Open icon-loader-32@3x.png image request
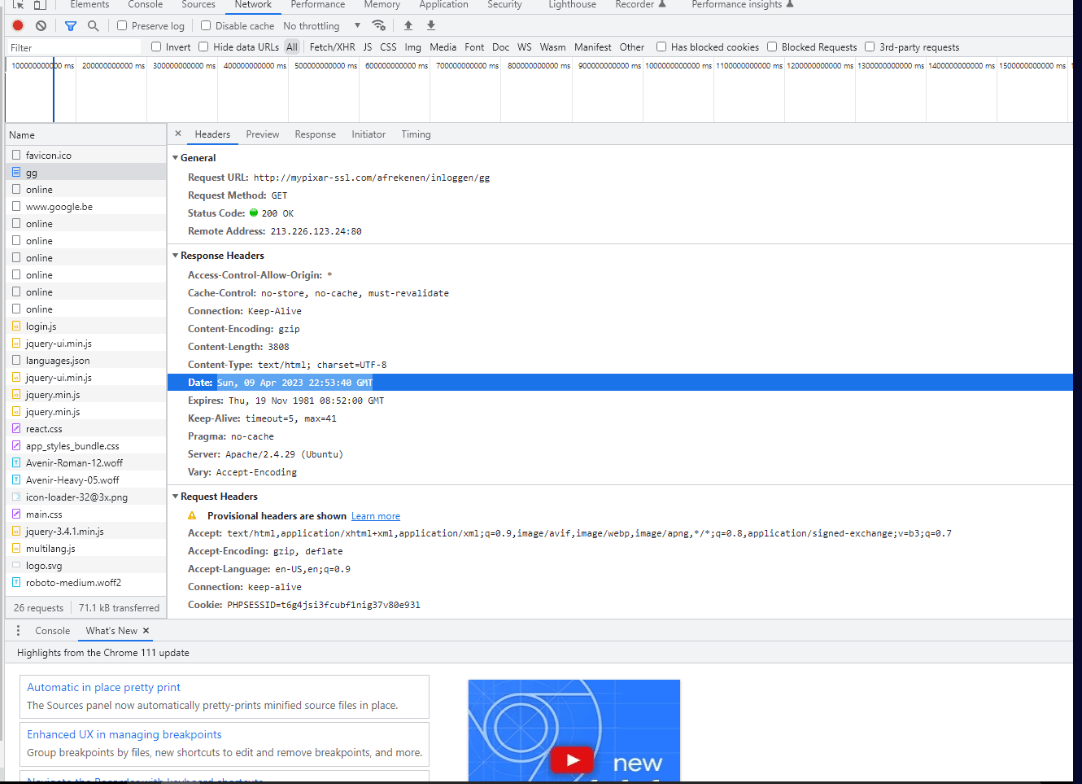Screen dimensions: 1082x784 coord(86,497)
